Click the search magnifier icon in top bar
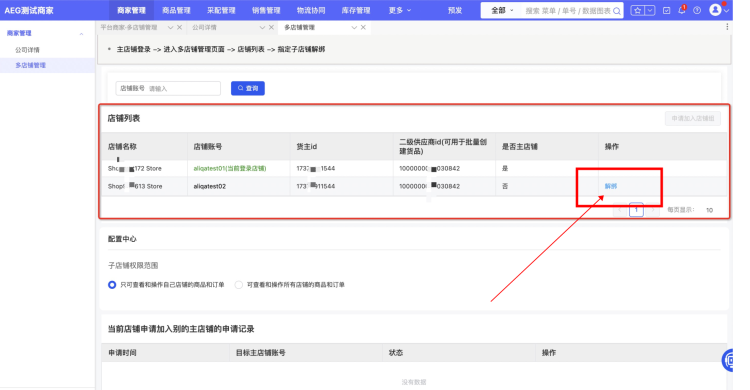Viewport: 750px width, 390px height. (x=617, y=11)
